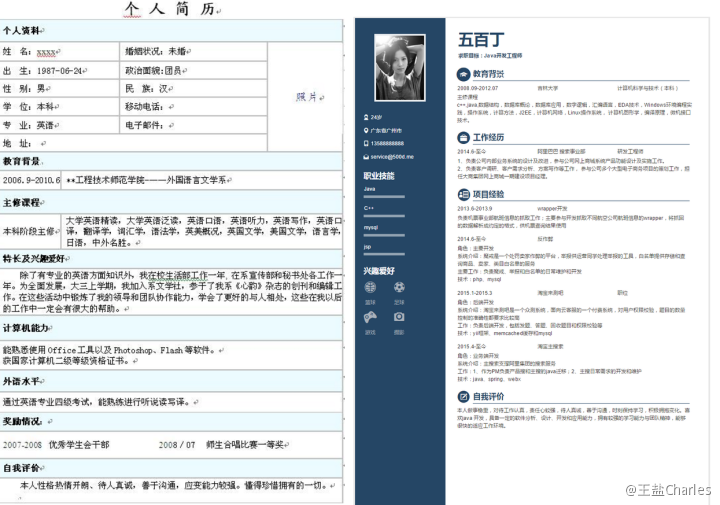Viewport: 720px width, 505px height.
Task: Click the portrait photo in the blue resume
Action: tap(400, 67)
